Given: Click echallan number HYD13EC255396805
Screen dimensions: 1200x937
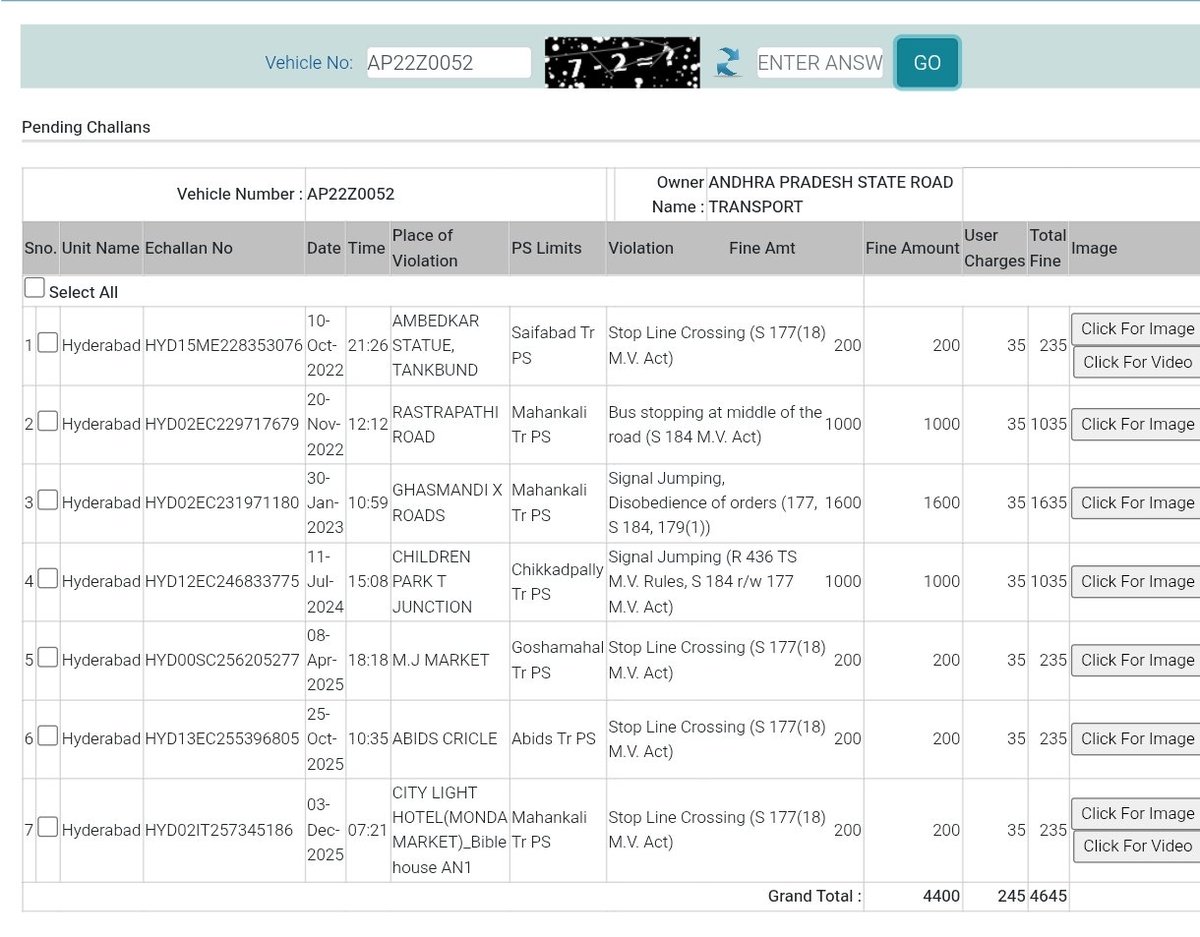Looking at the screenshot, I should point(222,738).
